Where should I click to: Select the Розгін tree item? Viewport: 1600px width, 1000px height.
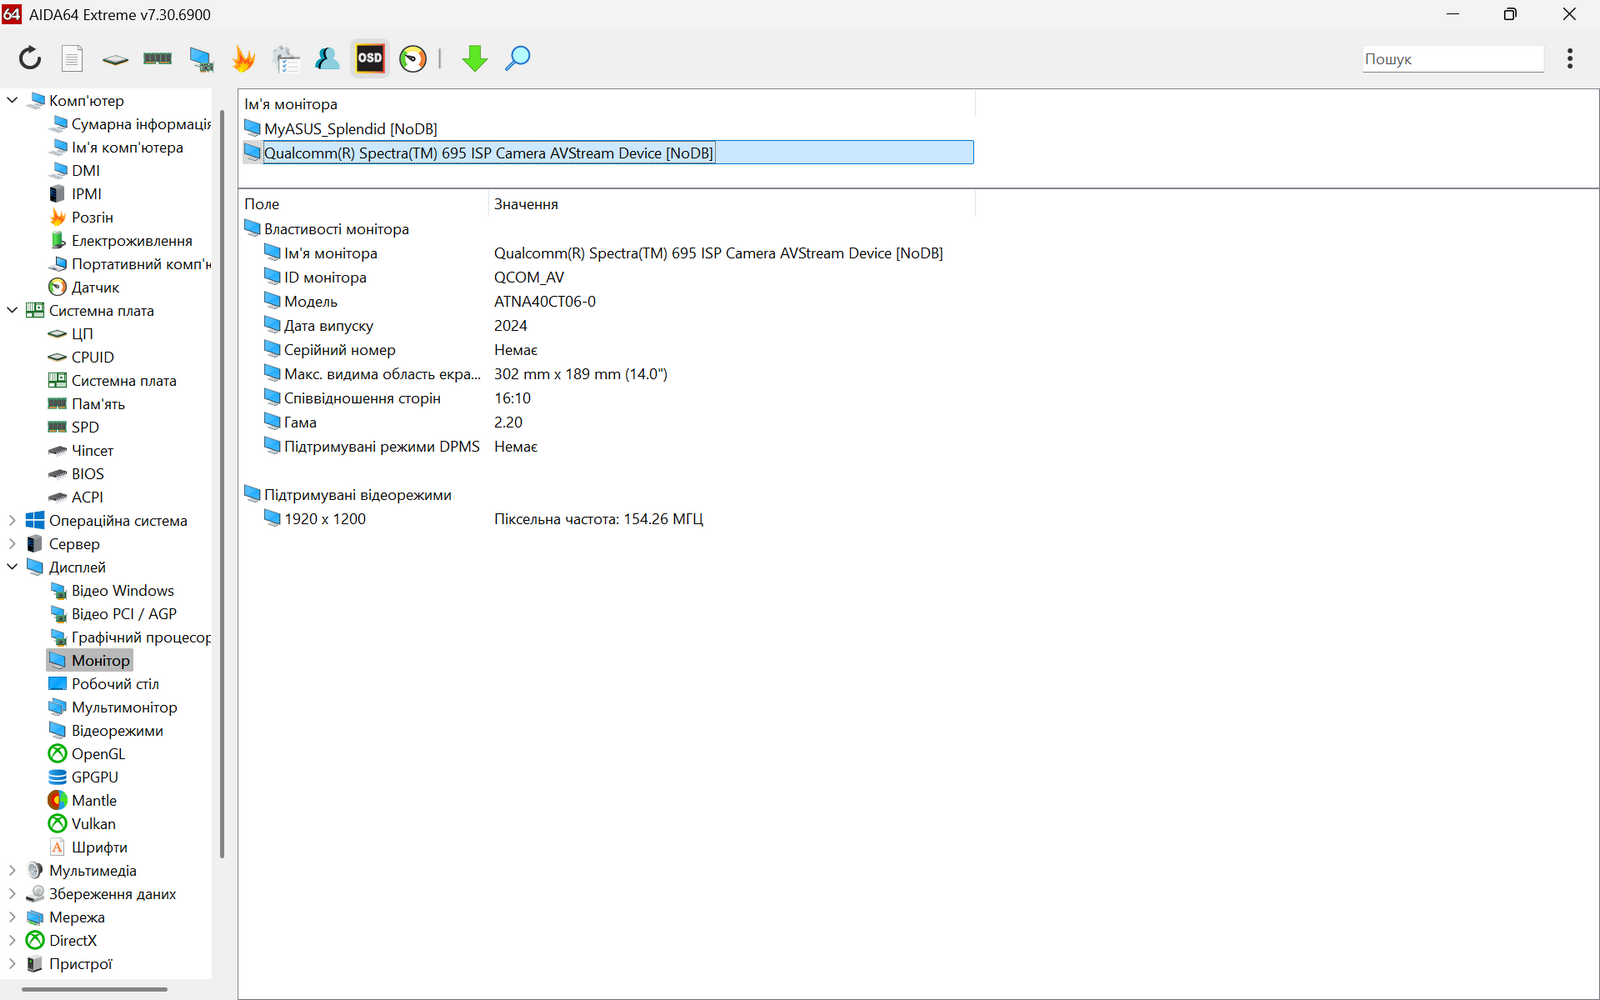pyautogui.click(x=82, y=217)
